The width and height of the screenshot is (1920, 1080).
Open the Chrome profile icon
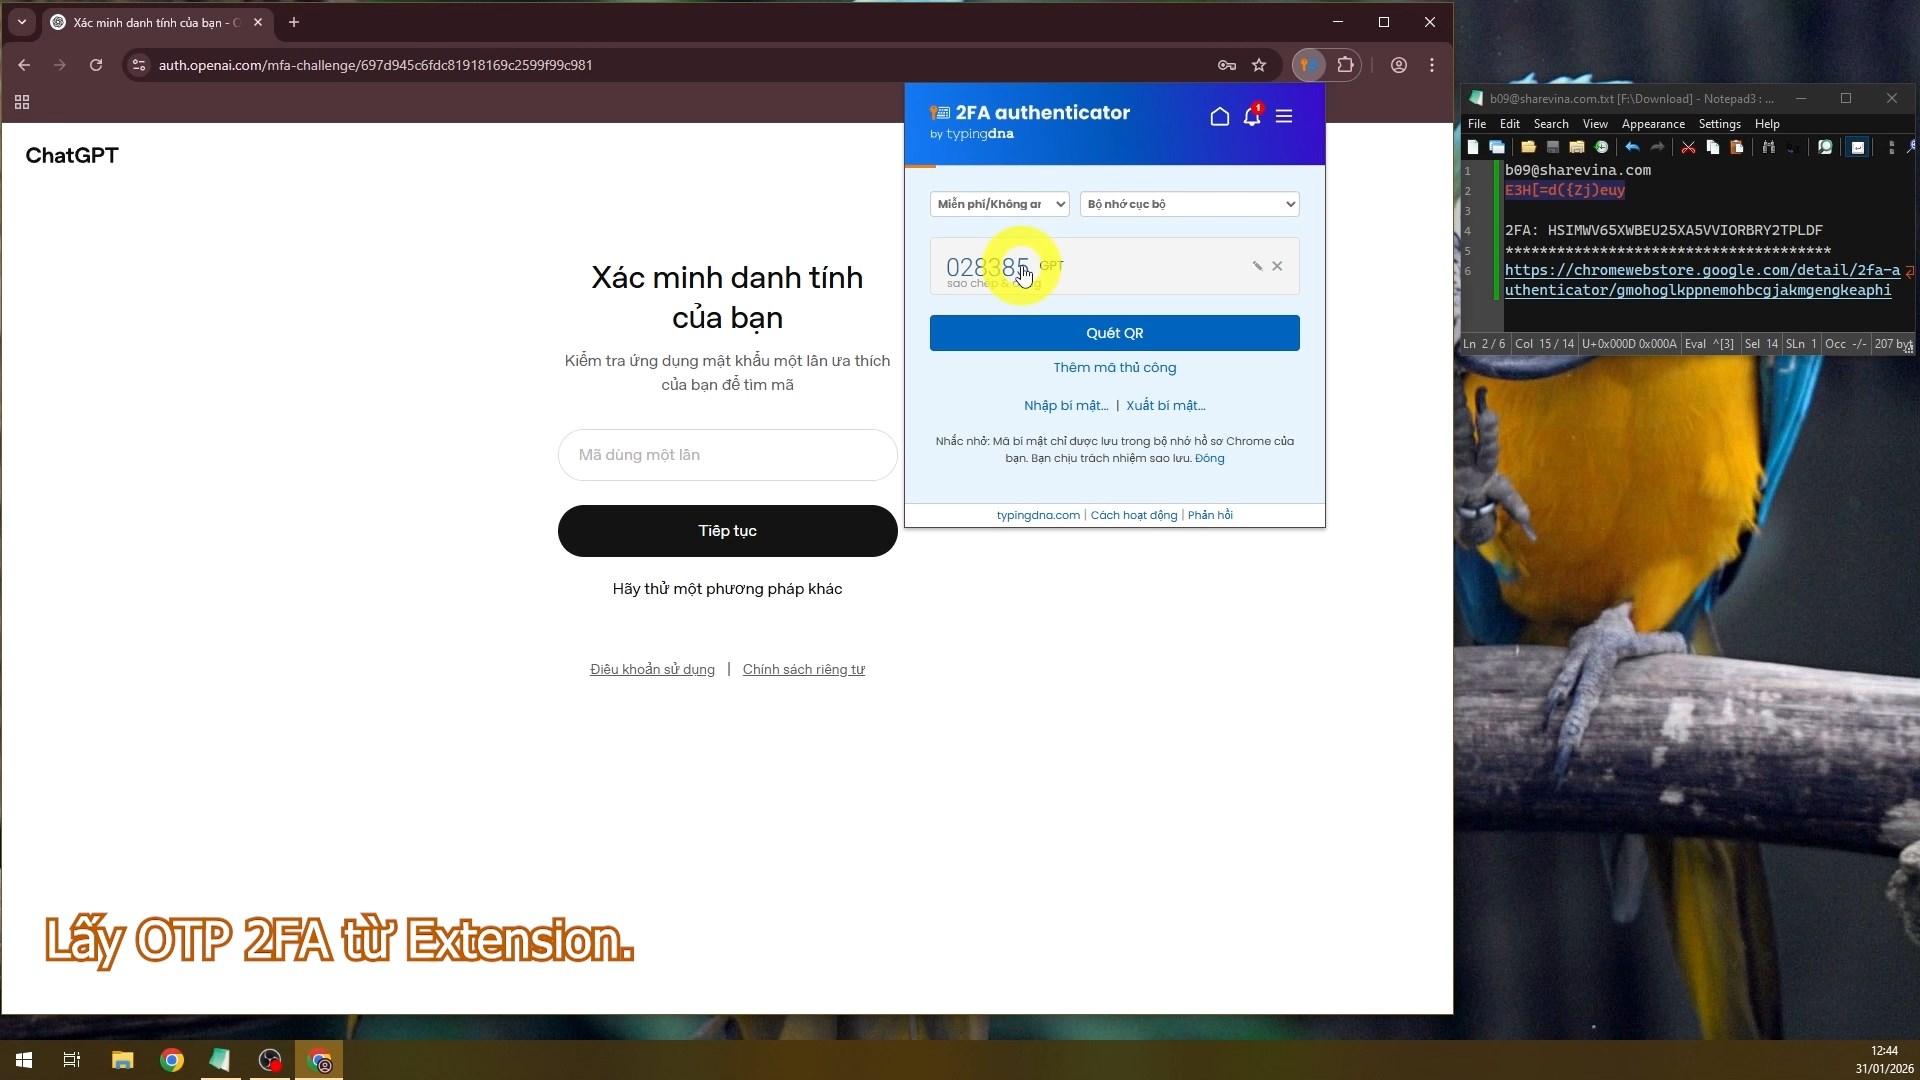(1399, 65)
